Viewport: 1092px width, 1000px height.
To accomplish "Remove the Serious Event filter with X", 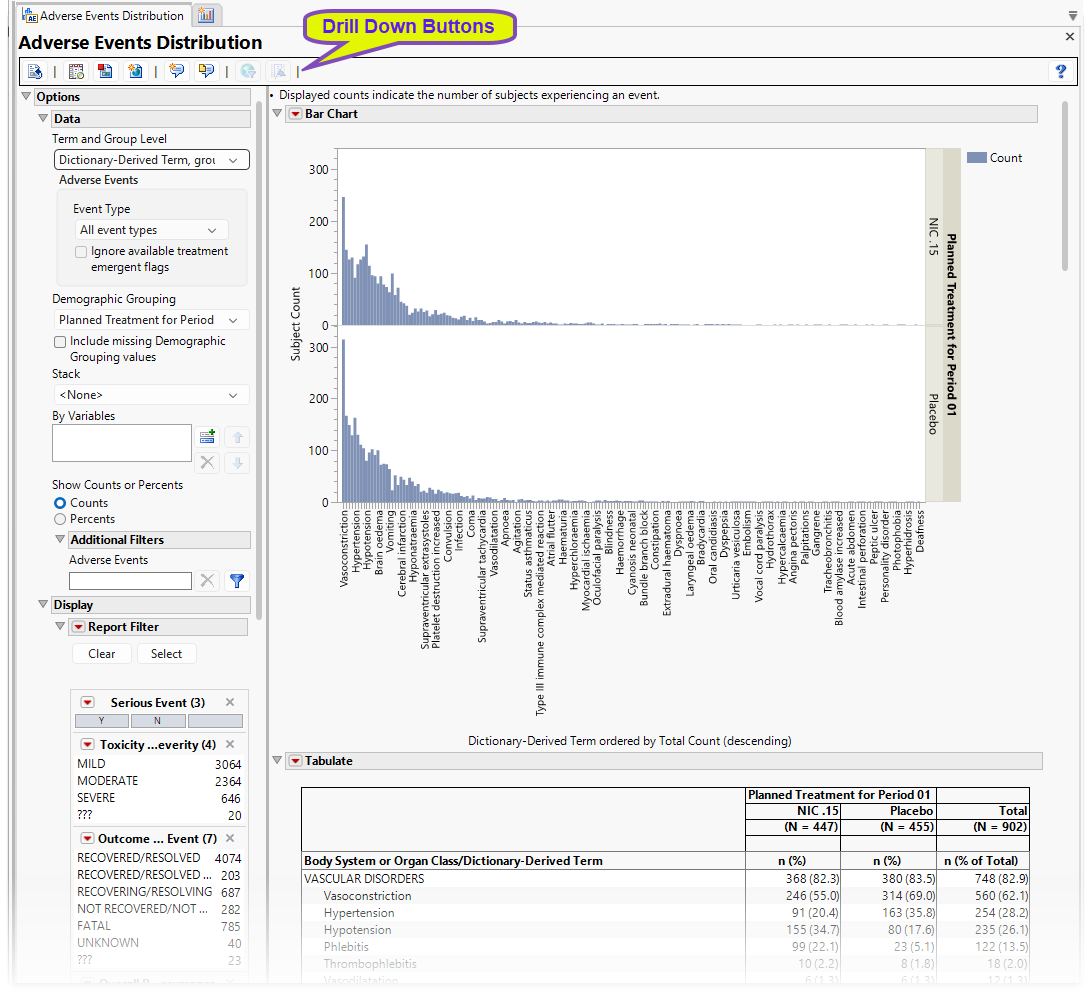I will point(230,702).
